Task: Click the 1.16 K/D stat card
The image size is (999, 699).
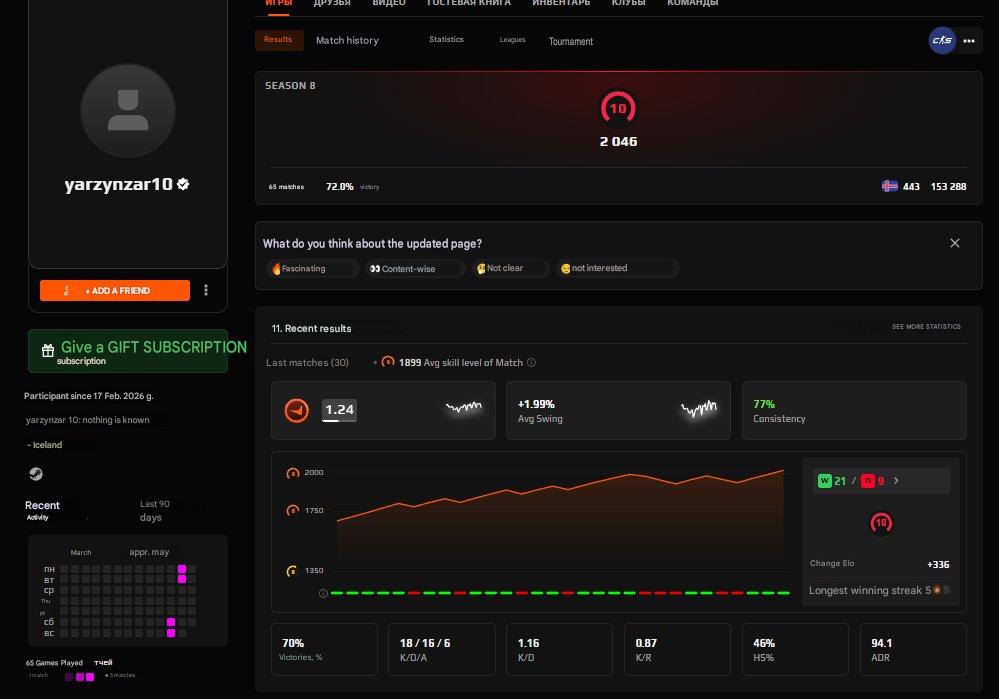Action: [559, 649]
